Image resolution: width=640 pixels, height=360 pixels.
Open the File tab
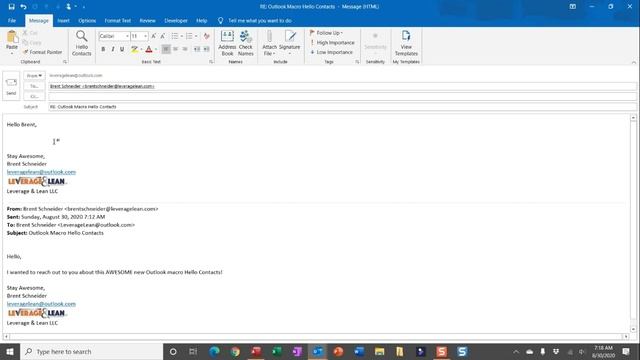12,20
